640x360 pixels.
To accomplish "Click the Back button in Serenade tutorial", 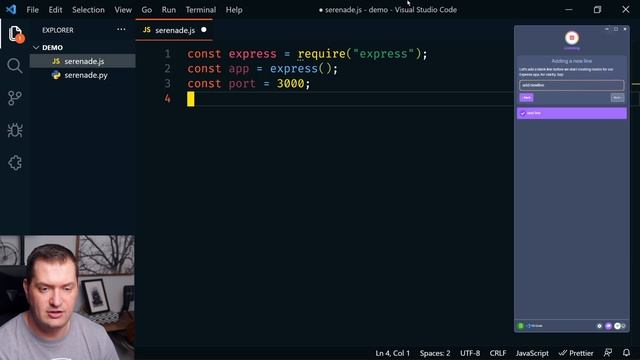I will coord(526,98).
